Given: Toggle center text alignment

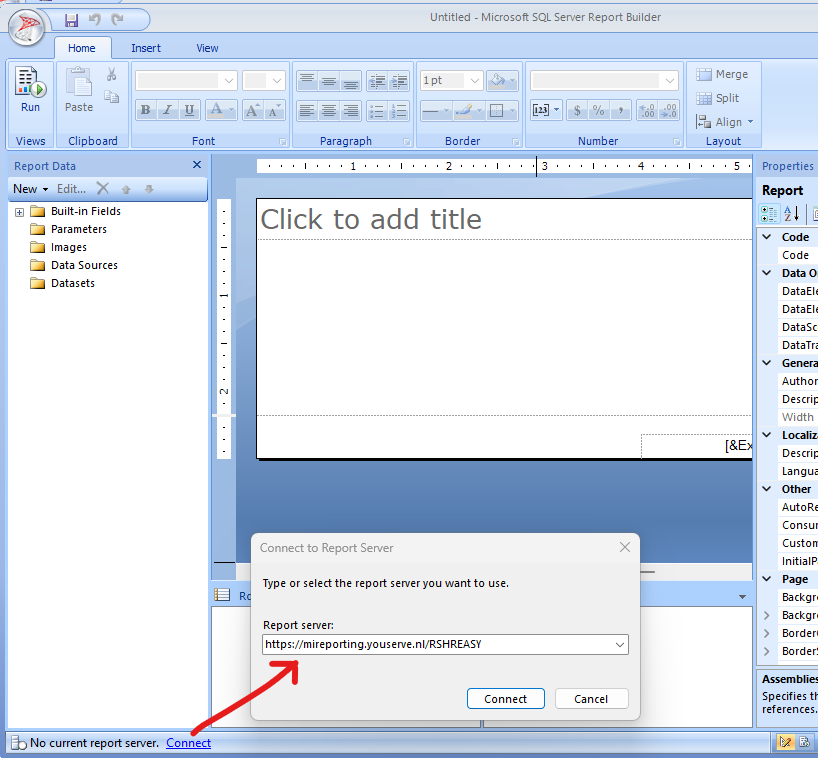Looking at the screenshot, I should pyautogui.click(x=329, y=110).
